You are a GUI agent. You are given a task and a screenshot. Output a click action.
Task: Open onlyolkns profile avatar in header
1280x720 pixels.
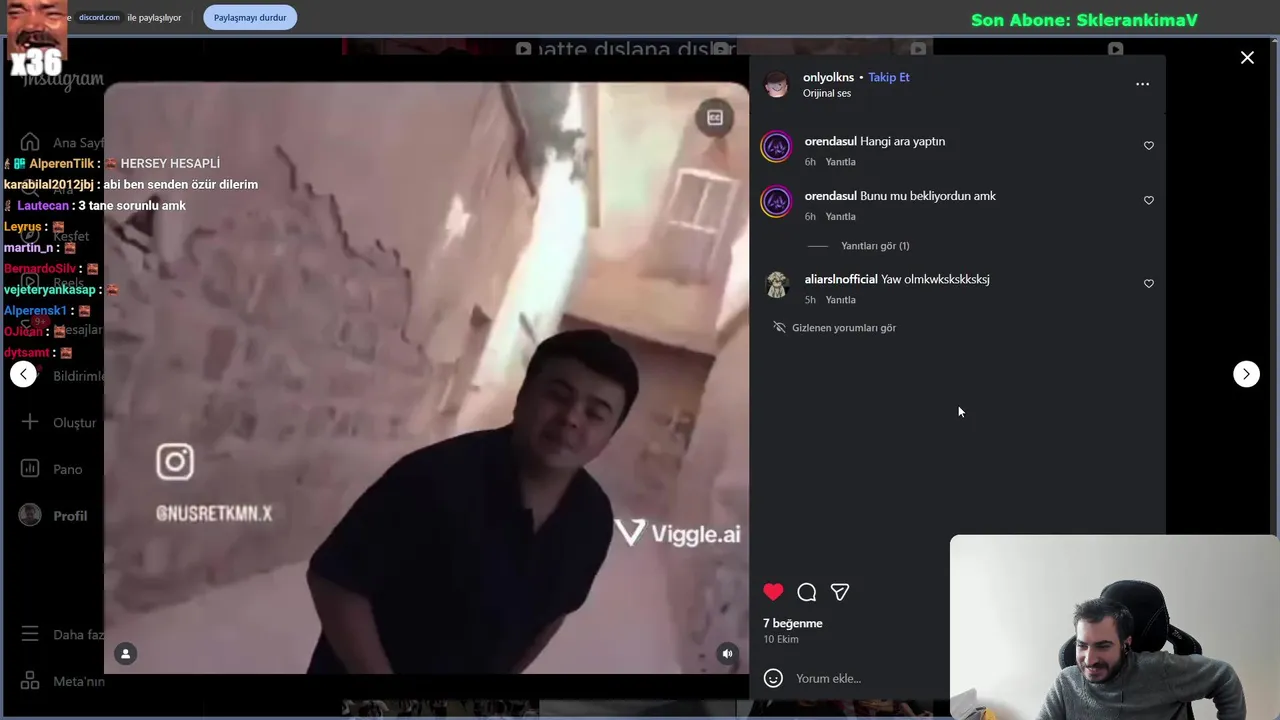777,84
